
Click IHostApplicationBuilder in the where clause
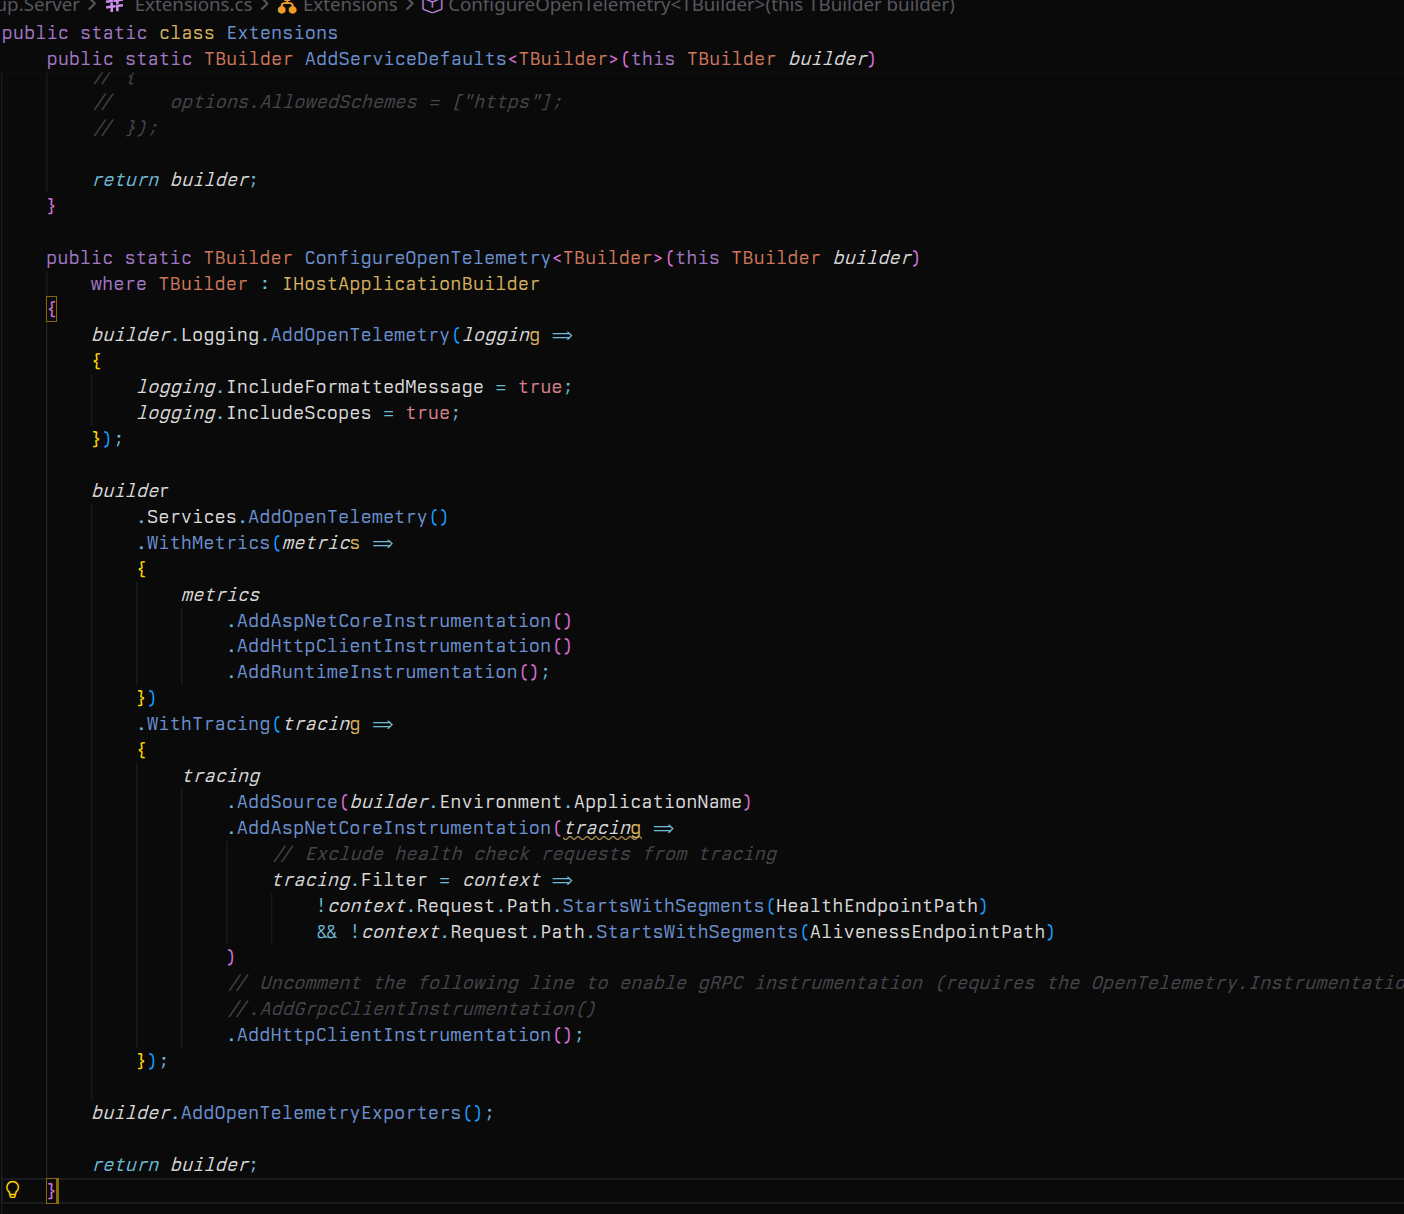tap(411, 284)
